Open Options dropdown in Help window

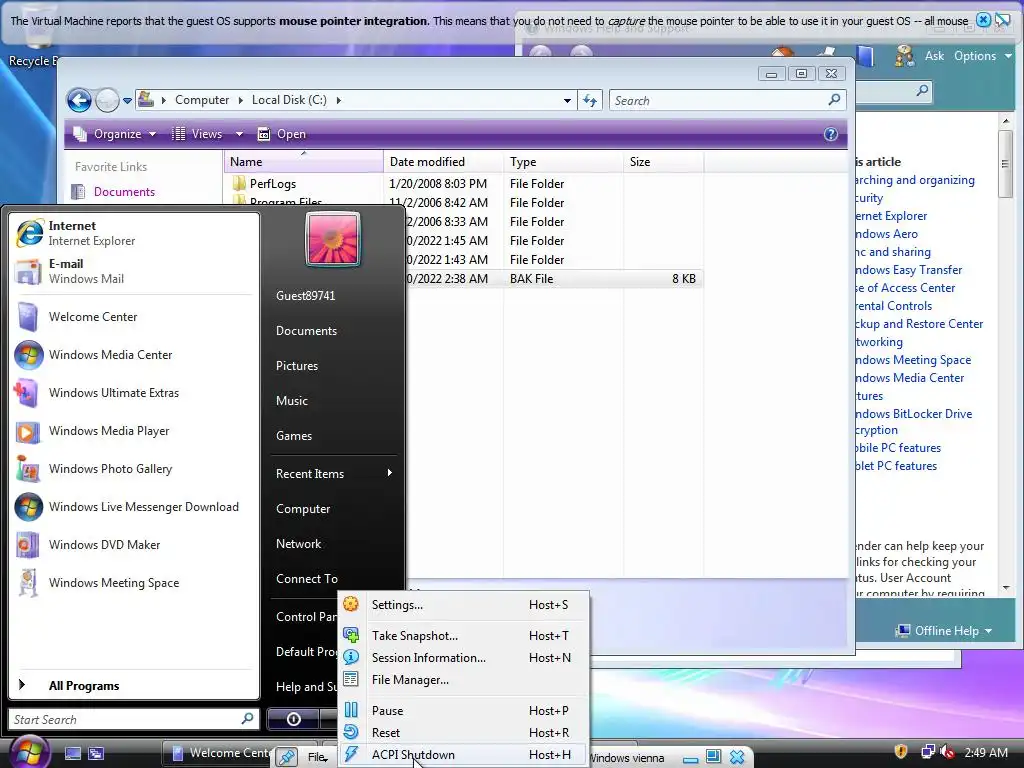(x=982, y=56)
